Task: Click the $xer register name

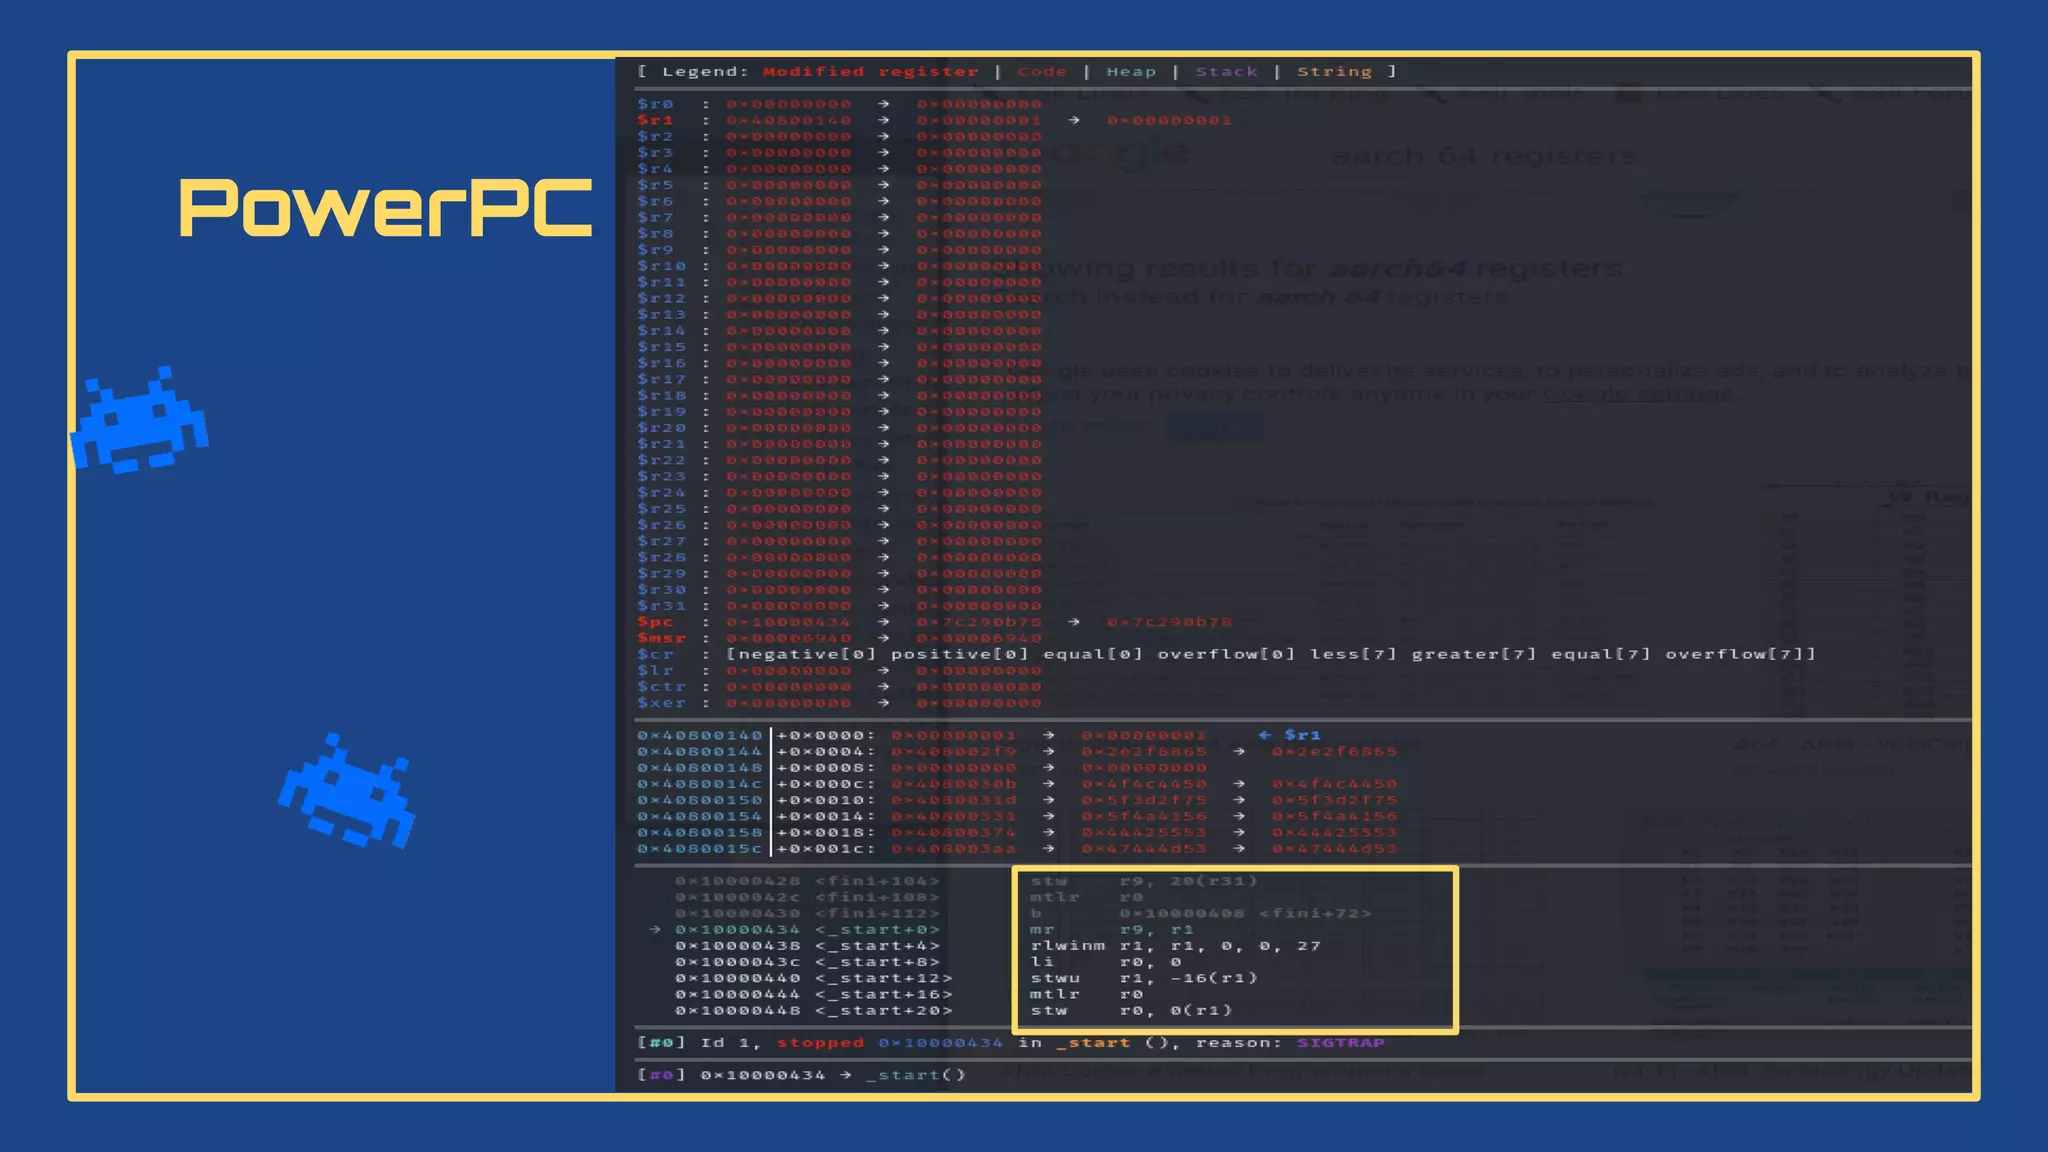Action: point(661,703)
